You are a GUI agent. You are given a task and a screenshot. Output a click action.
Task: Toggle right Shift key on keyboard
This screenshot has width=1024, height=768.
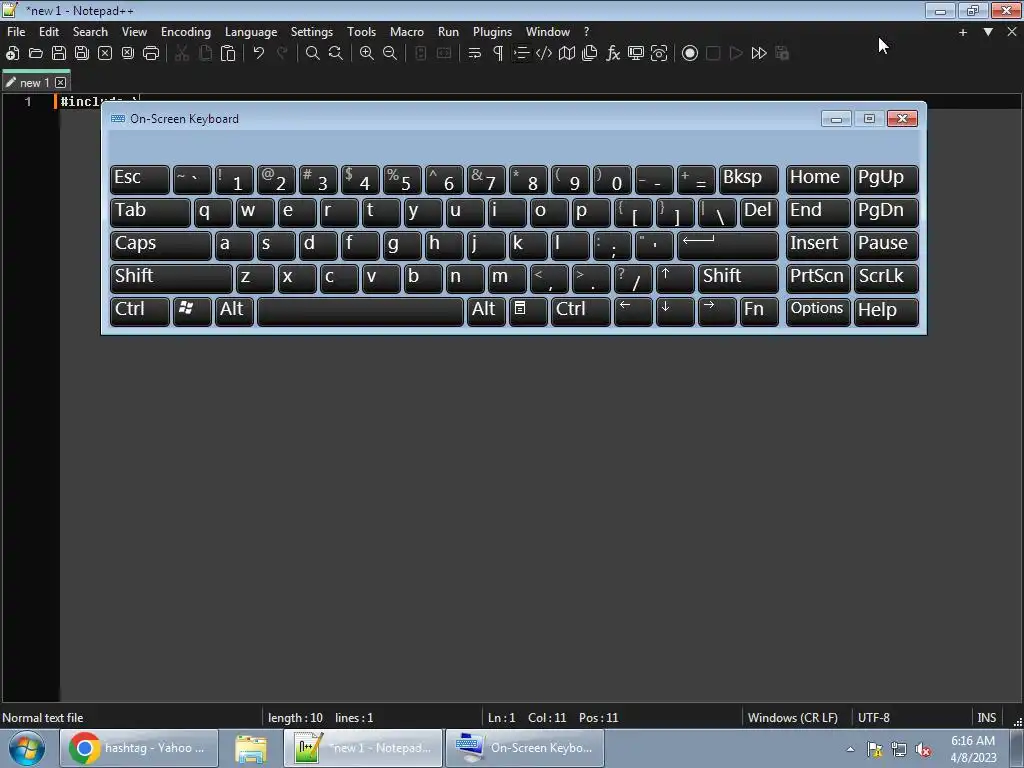(x=738, y=278)
